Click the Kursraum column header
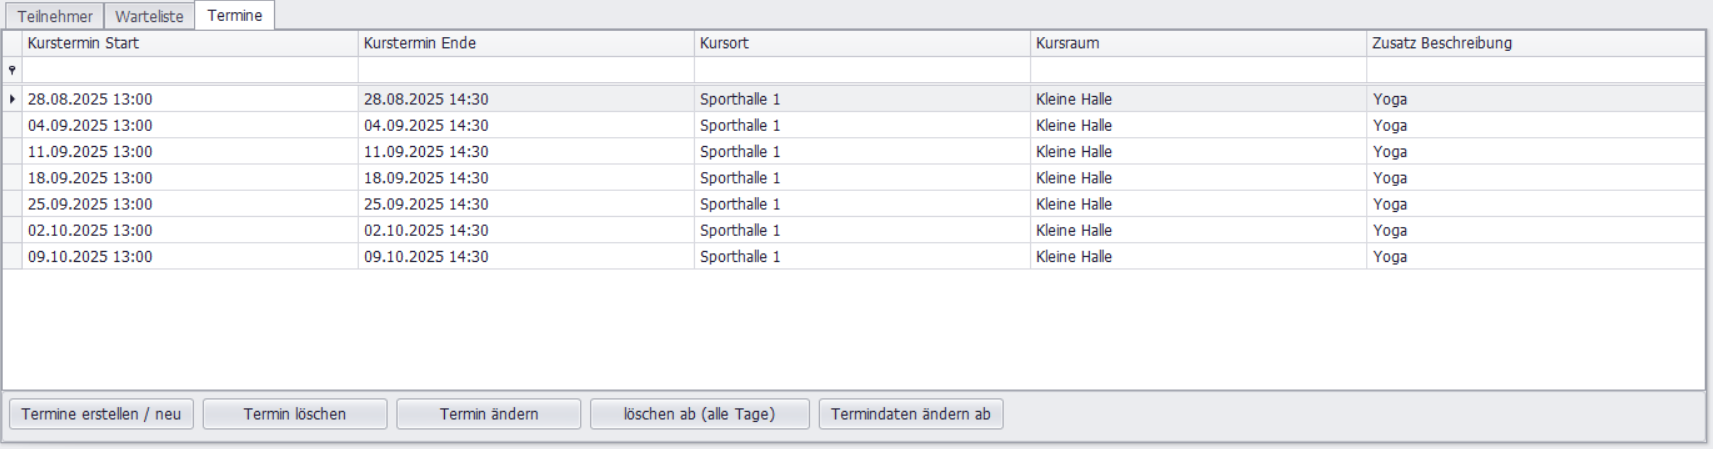This screenshot has height=449, width=1713. (x=1198, y=43)
